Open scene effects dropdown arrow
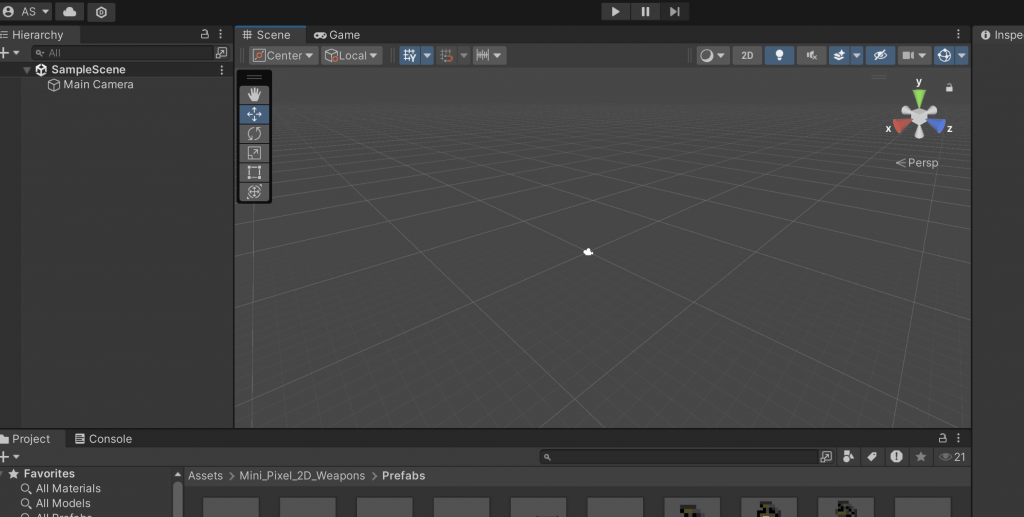The height and width of the screenshot is (517, 1024). point(857,55)
